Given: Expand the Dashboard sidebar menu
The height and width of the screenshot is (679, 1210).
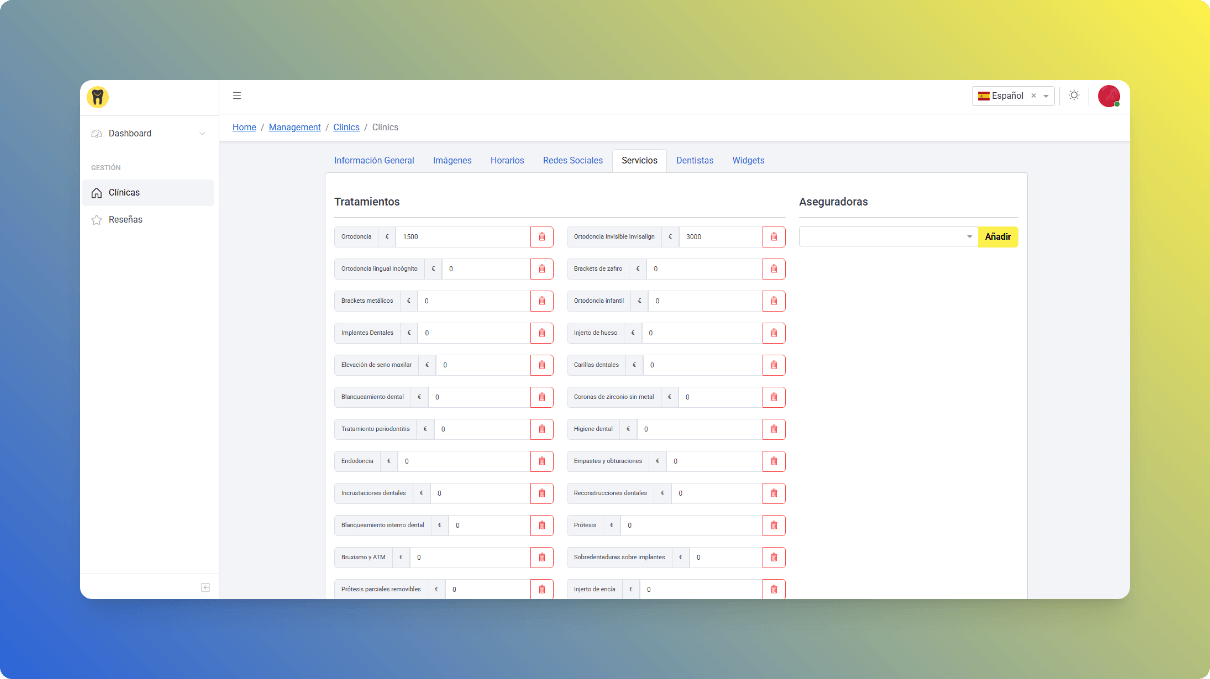Looking at the screenshot, I should tap(148, 133).
